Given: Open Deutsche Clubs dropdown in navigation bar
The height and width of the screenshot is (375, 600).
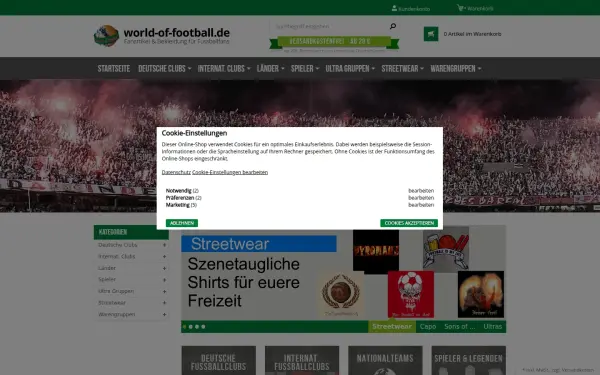Looking at the screenshot, I should point(165,68).
